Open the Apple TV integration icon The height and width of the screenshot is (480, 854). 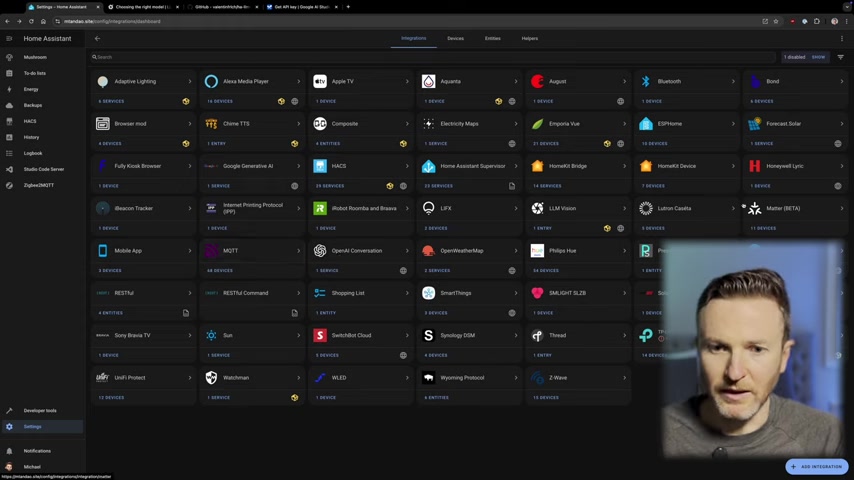click(x=320, y=81)
